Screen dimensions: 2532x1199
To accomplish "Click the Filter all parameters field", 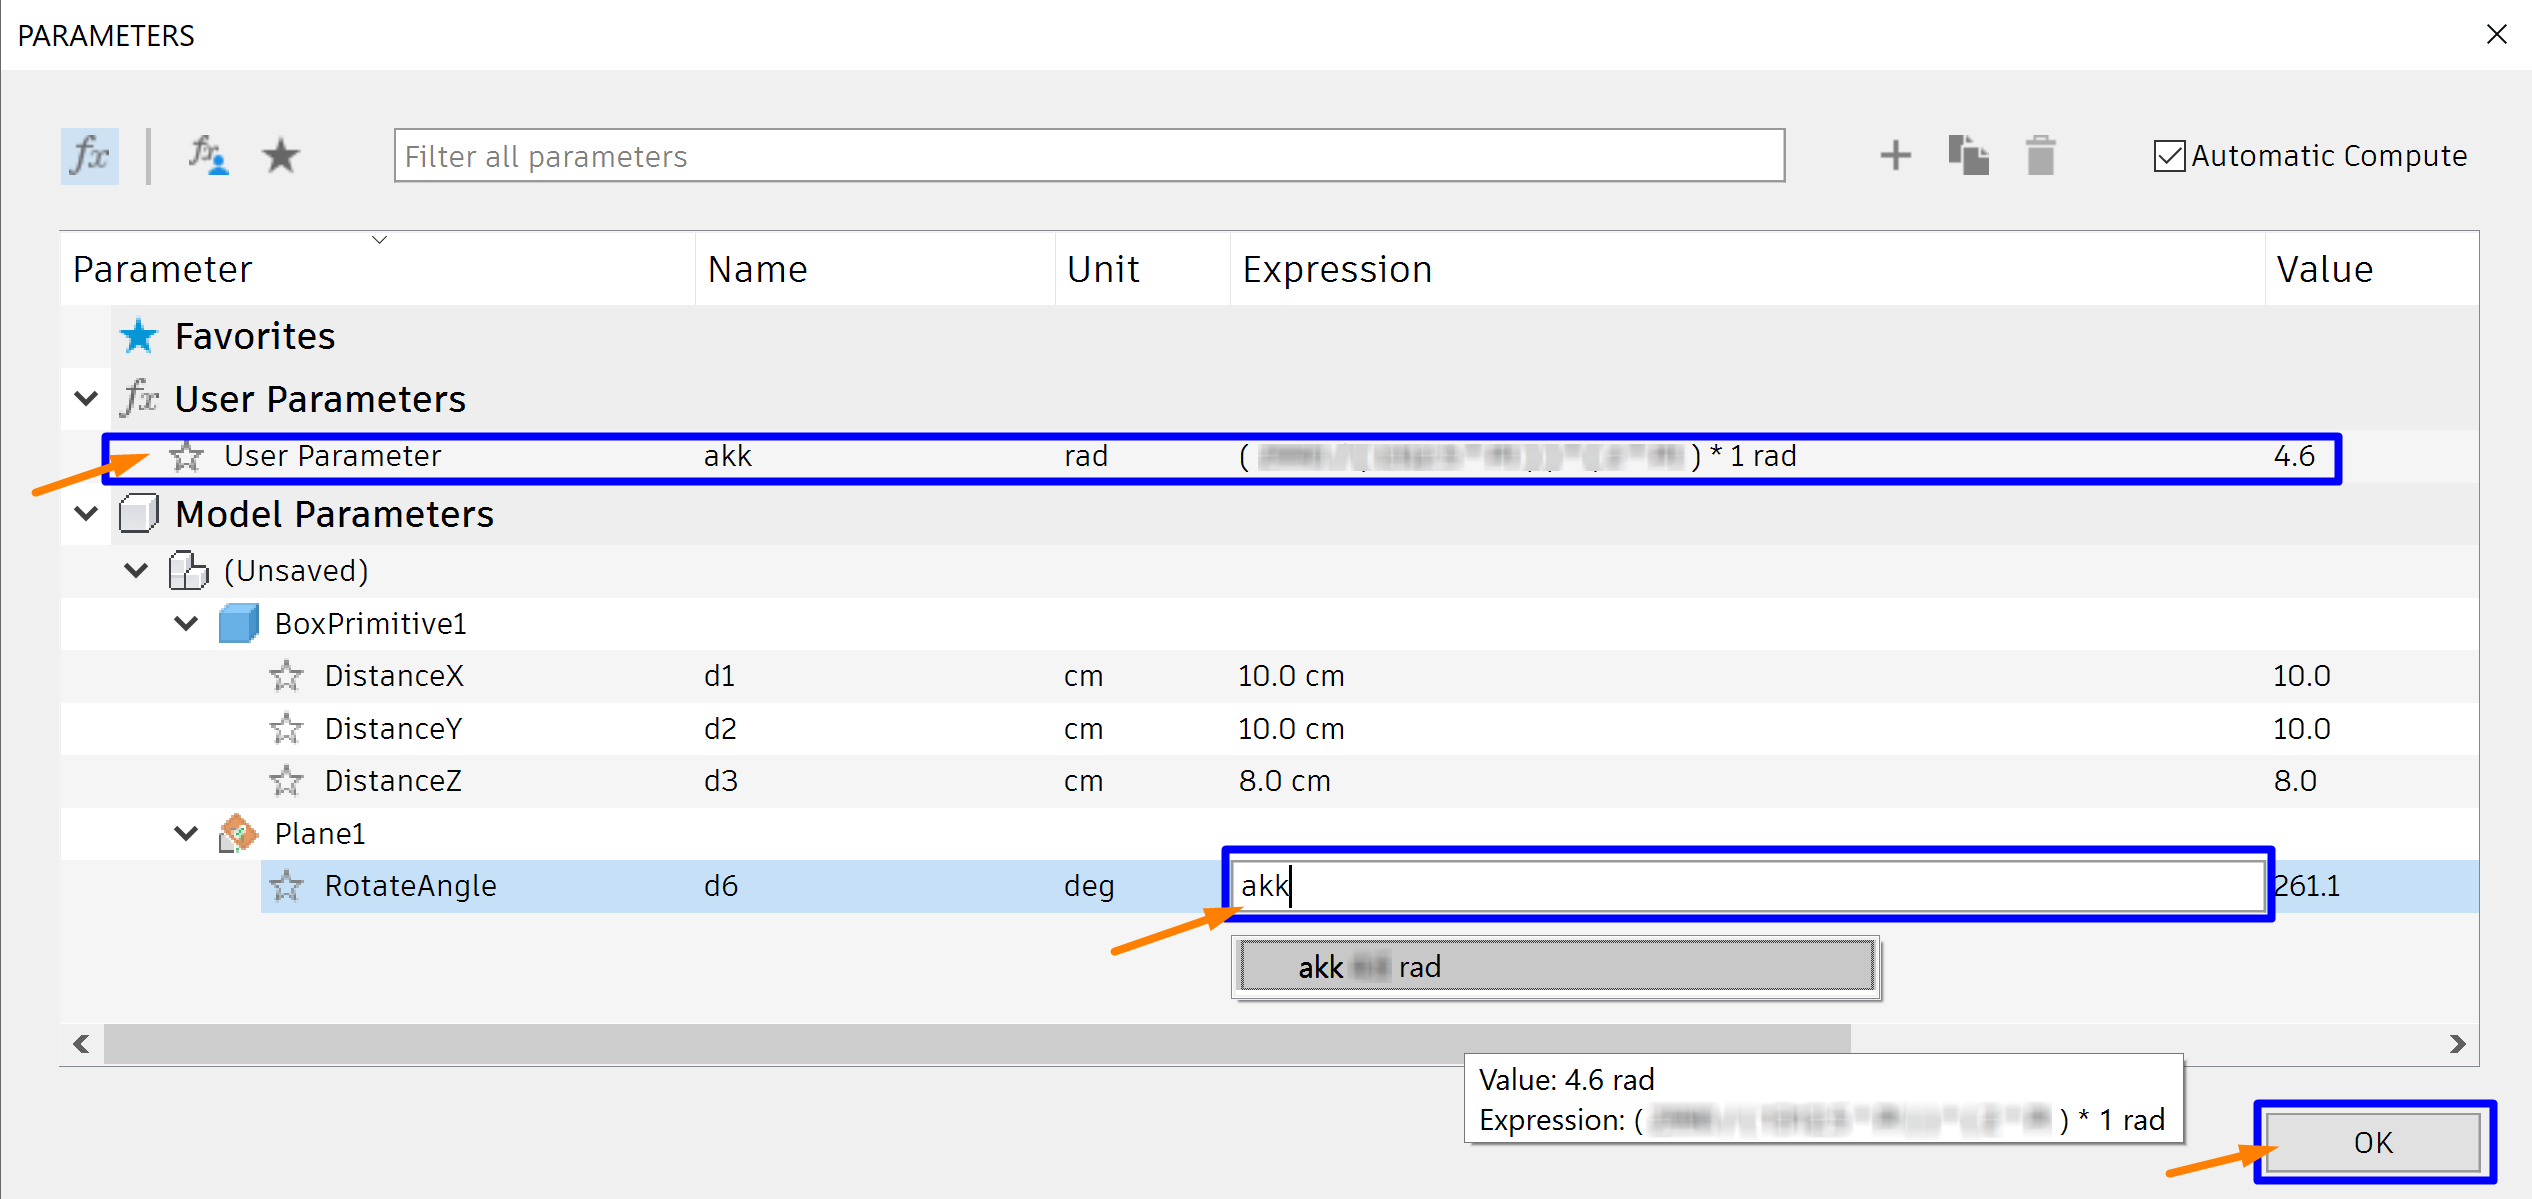I will [1088, 156].
